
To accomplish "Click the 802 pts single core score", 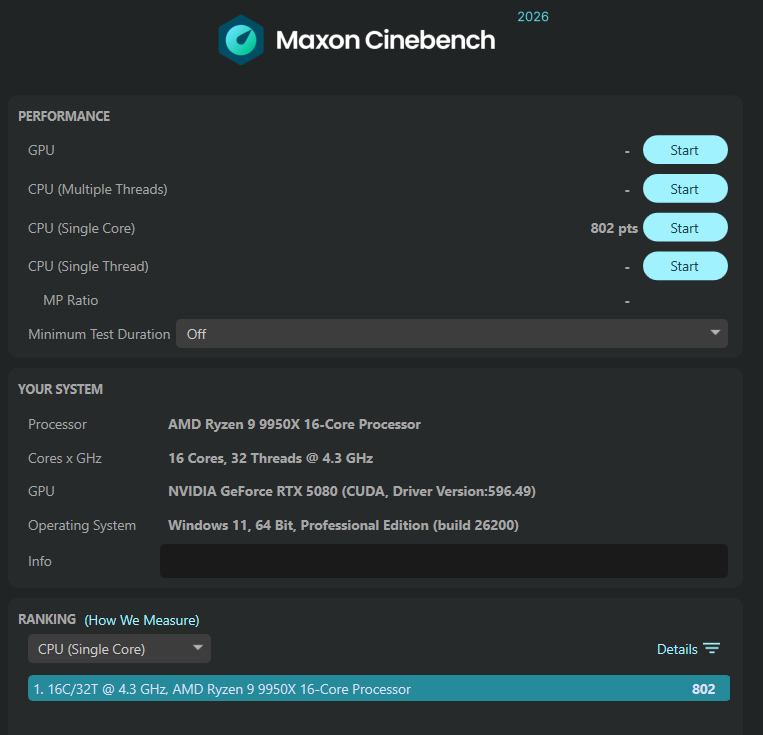I will tap(614, 228).
